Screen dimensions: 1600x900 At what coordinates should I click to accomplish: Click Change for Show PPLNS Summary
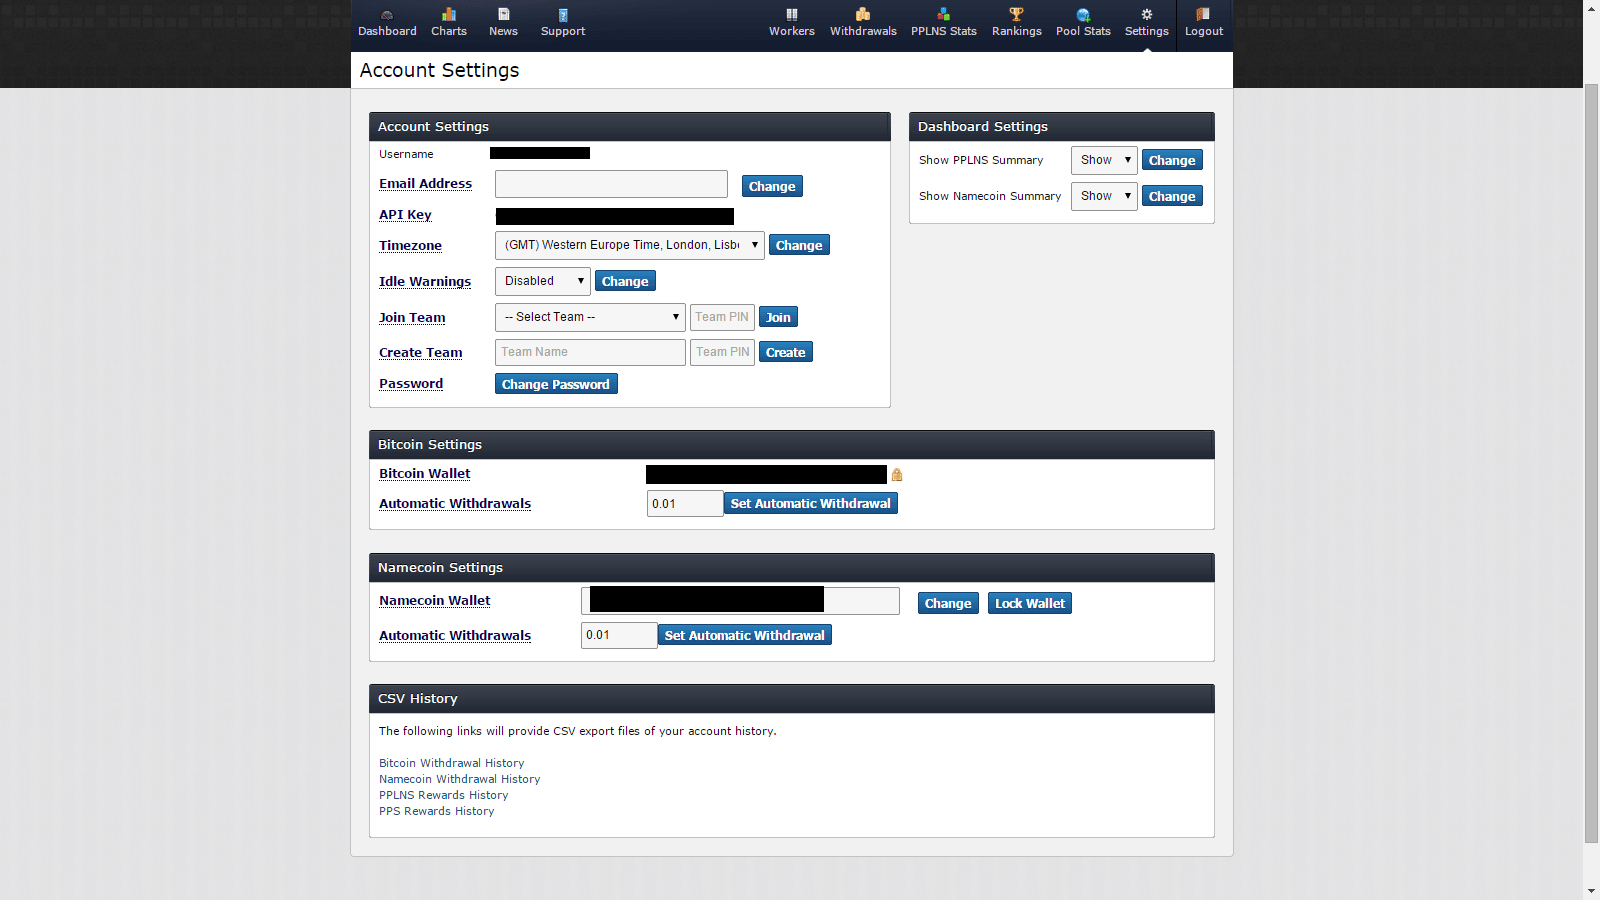coord(1172,160)
